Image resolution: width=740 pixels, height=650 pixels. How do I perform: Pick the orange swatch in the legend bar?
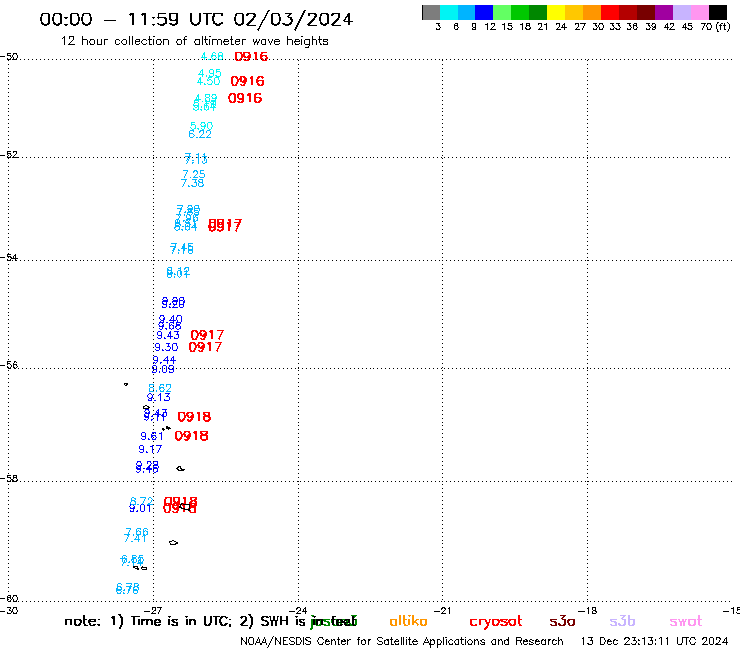click(x=592, y=12)
